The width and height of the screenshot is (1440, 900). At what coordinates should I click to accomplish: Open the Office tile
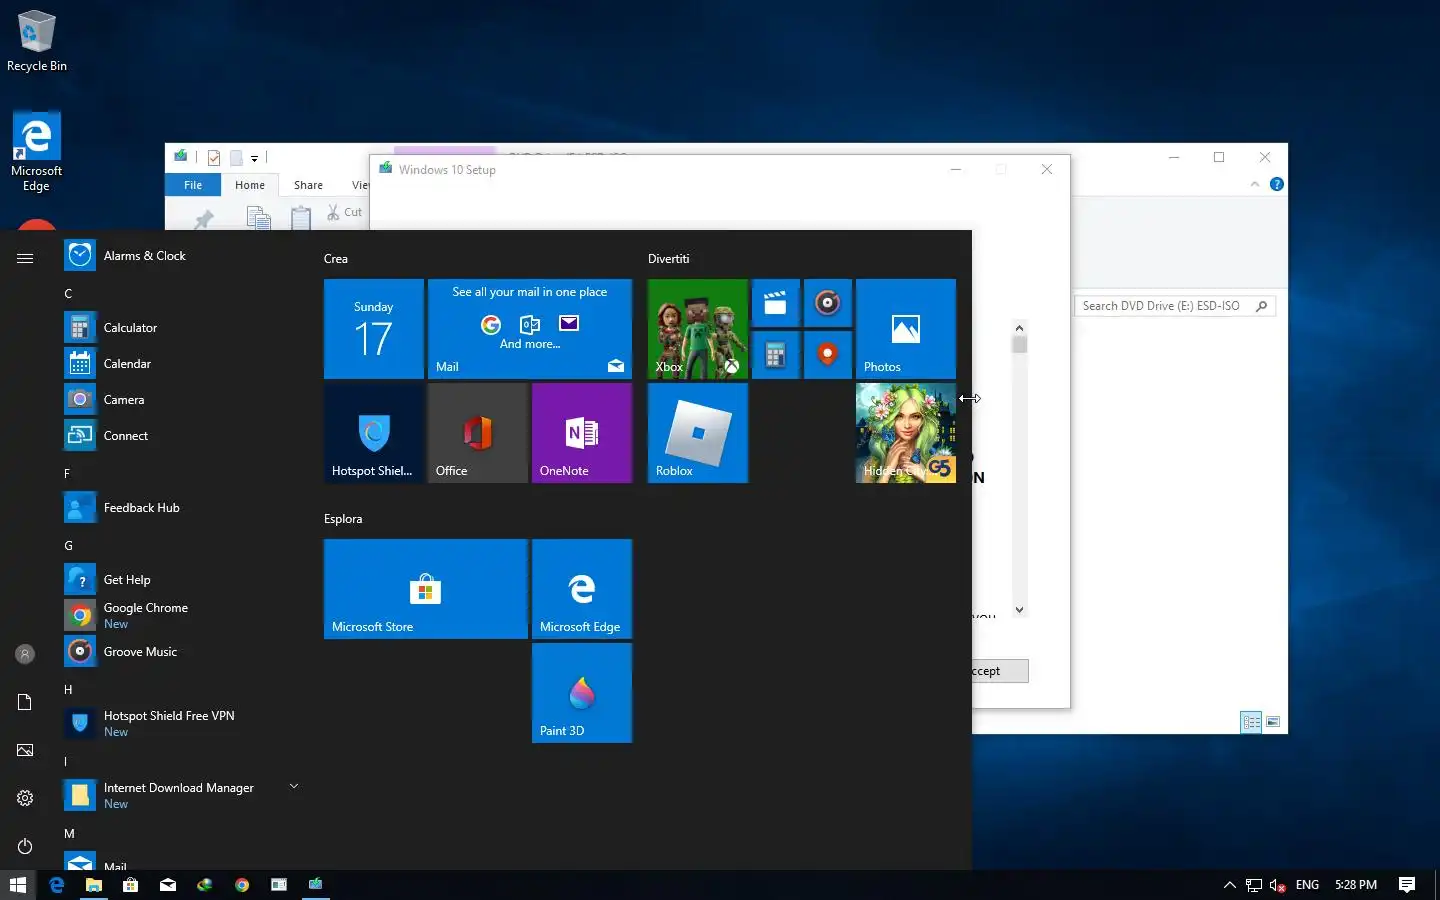478,433
